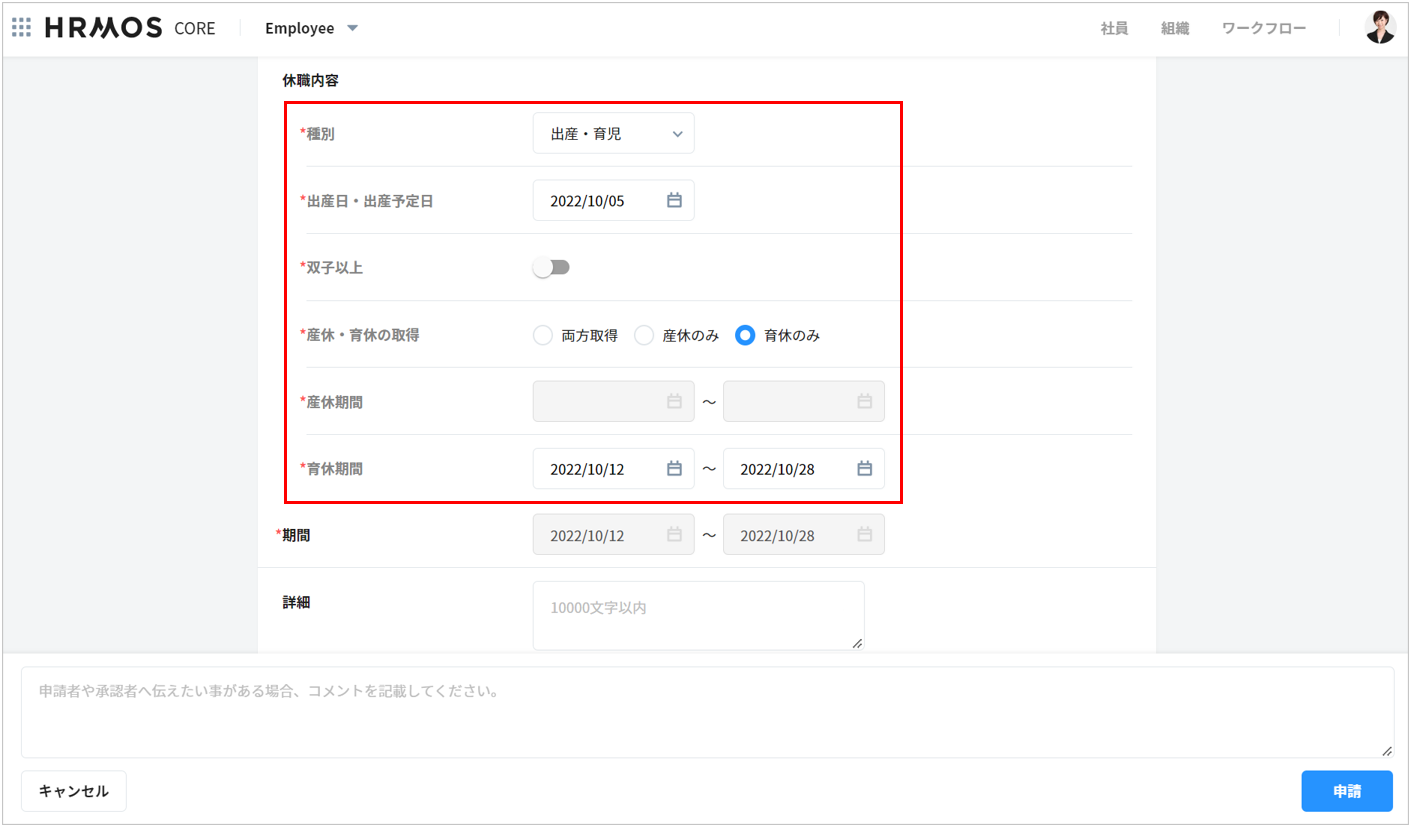Click calendar icon in 期間 start field
Viewport: 1411px width, 827px height.
674,535
